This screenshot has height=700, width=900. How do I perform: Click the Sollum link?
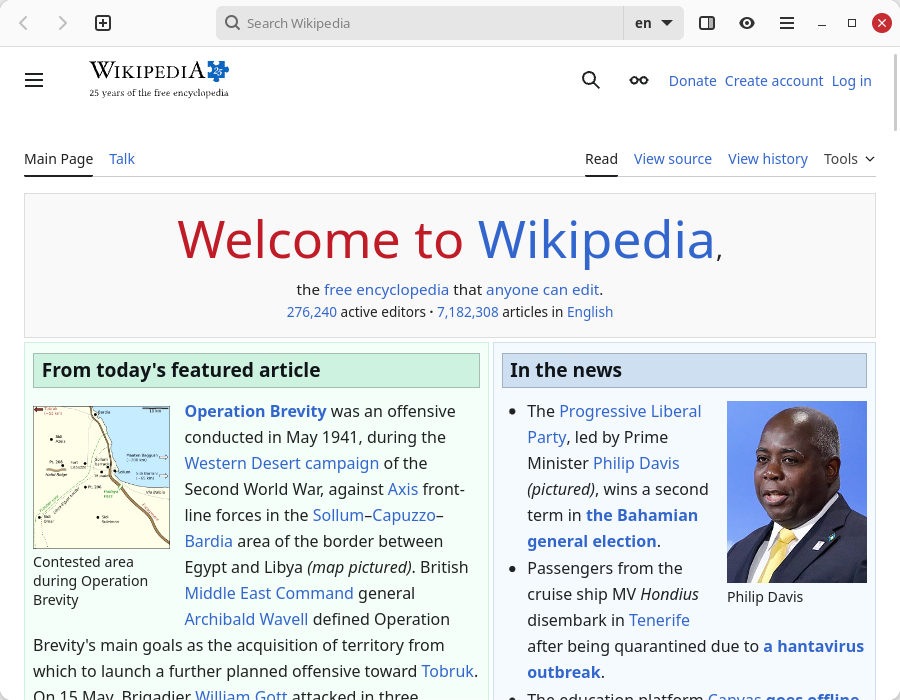pyautogui.click(x=338, y=515)
